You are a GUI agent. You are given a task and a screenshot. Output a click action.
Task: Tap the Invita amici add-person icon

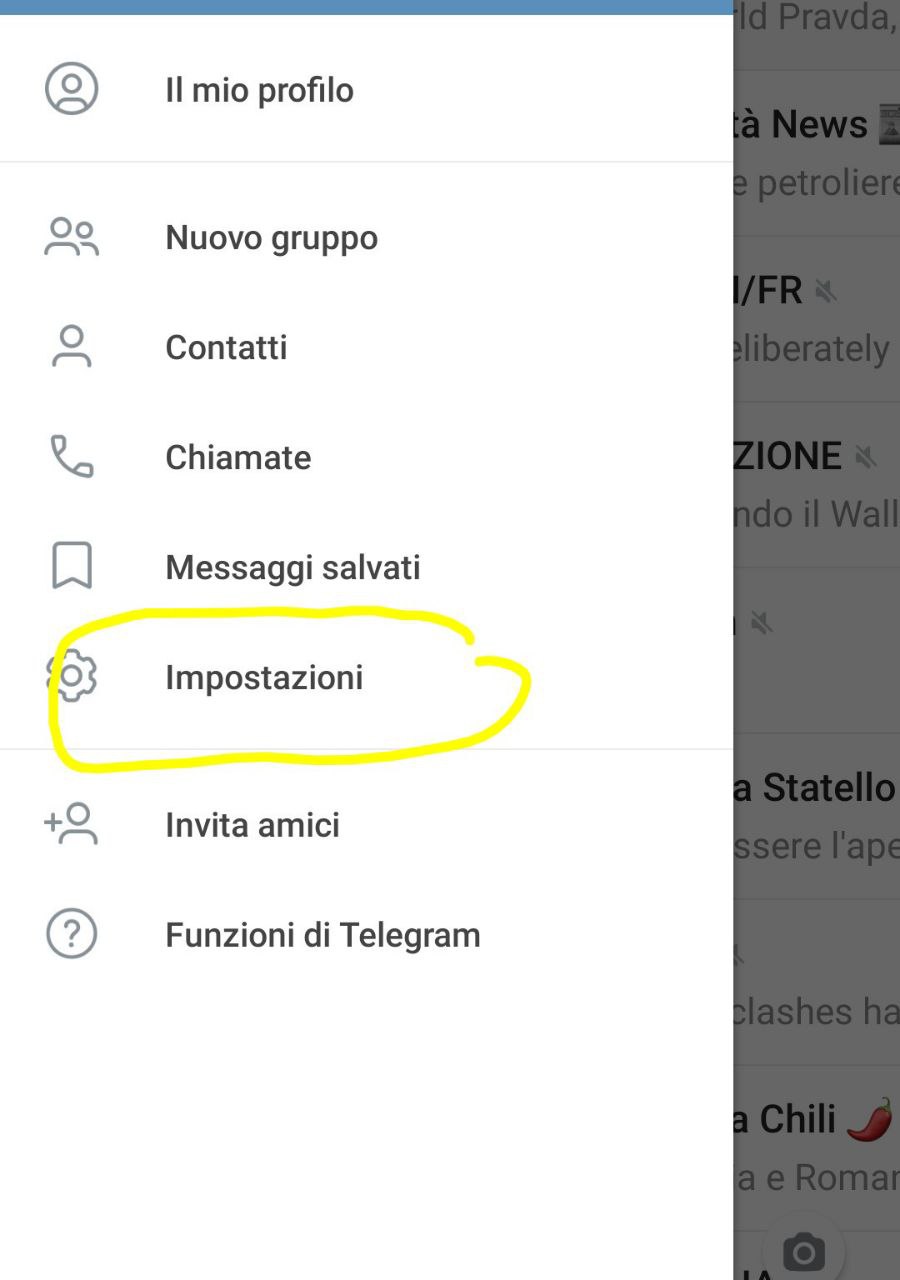click(x=72, y=825)
